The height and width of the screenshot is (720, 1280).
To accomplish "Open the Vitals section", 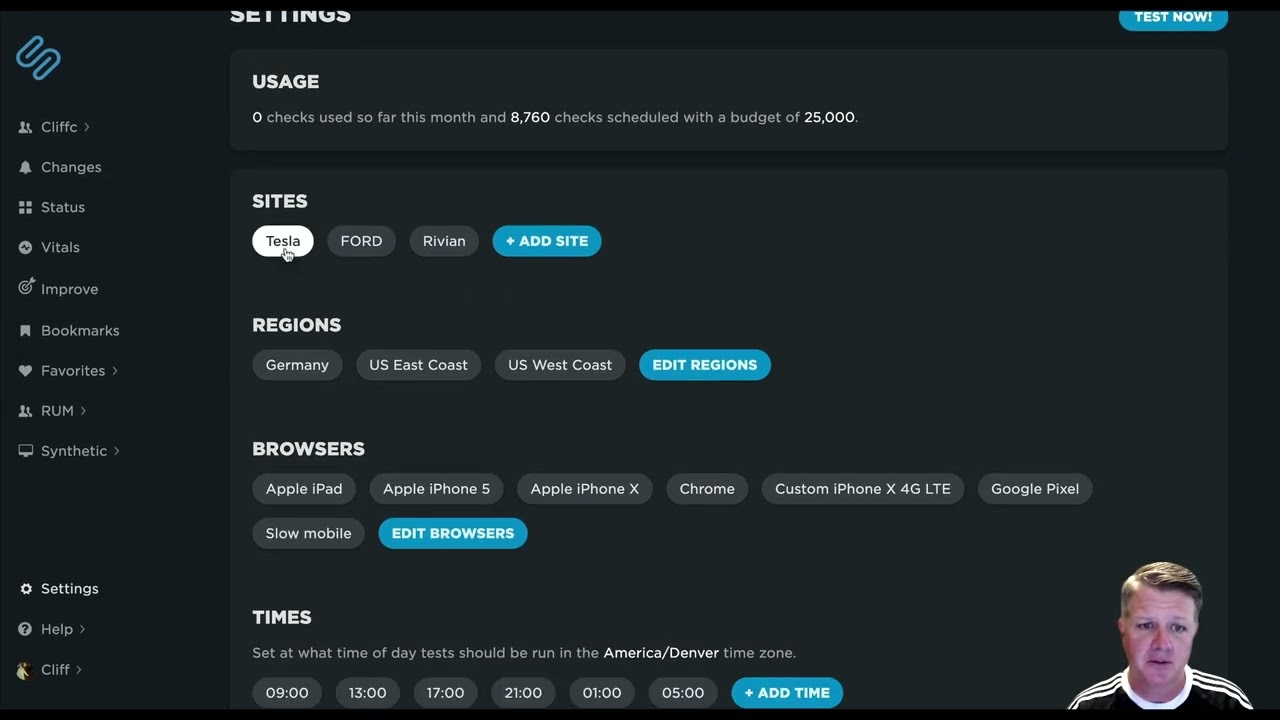I will 60,247.
